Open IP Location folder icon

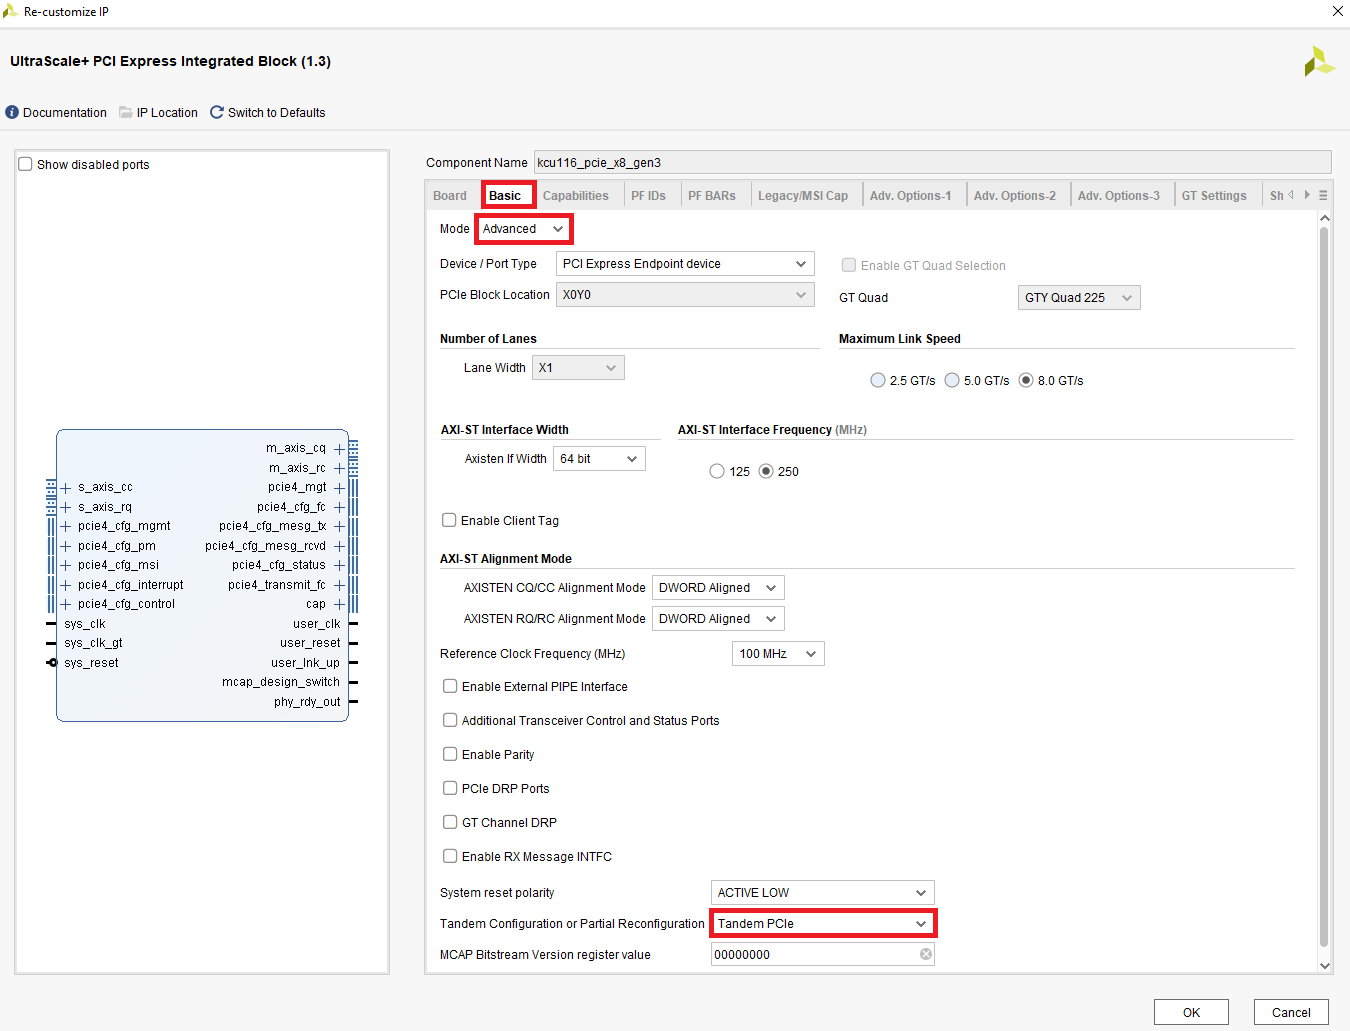[x=126, y=112]
